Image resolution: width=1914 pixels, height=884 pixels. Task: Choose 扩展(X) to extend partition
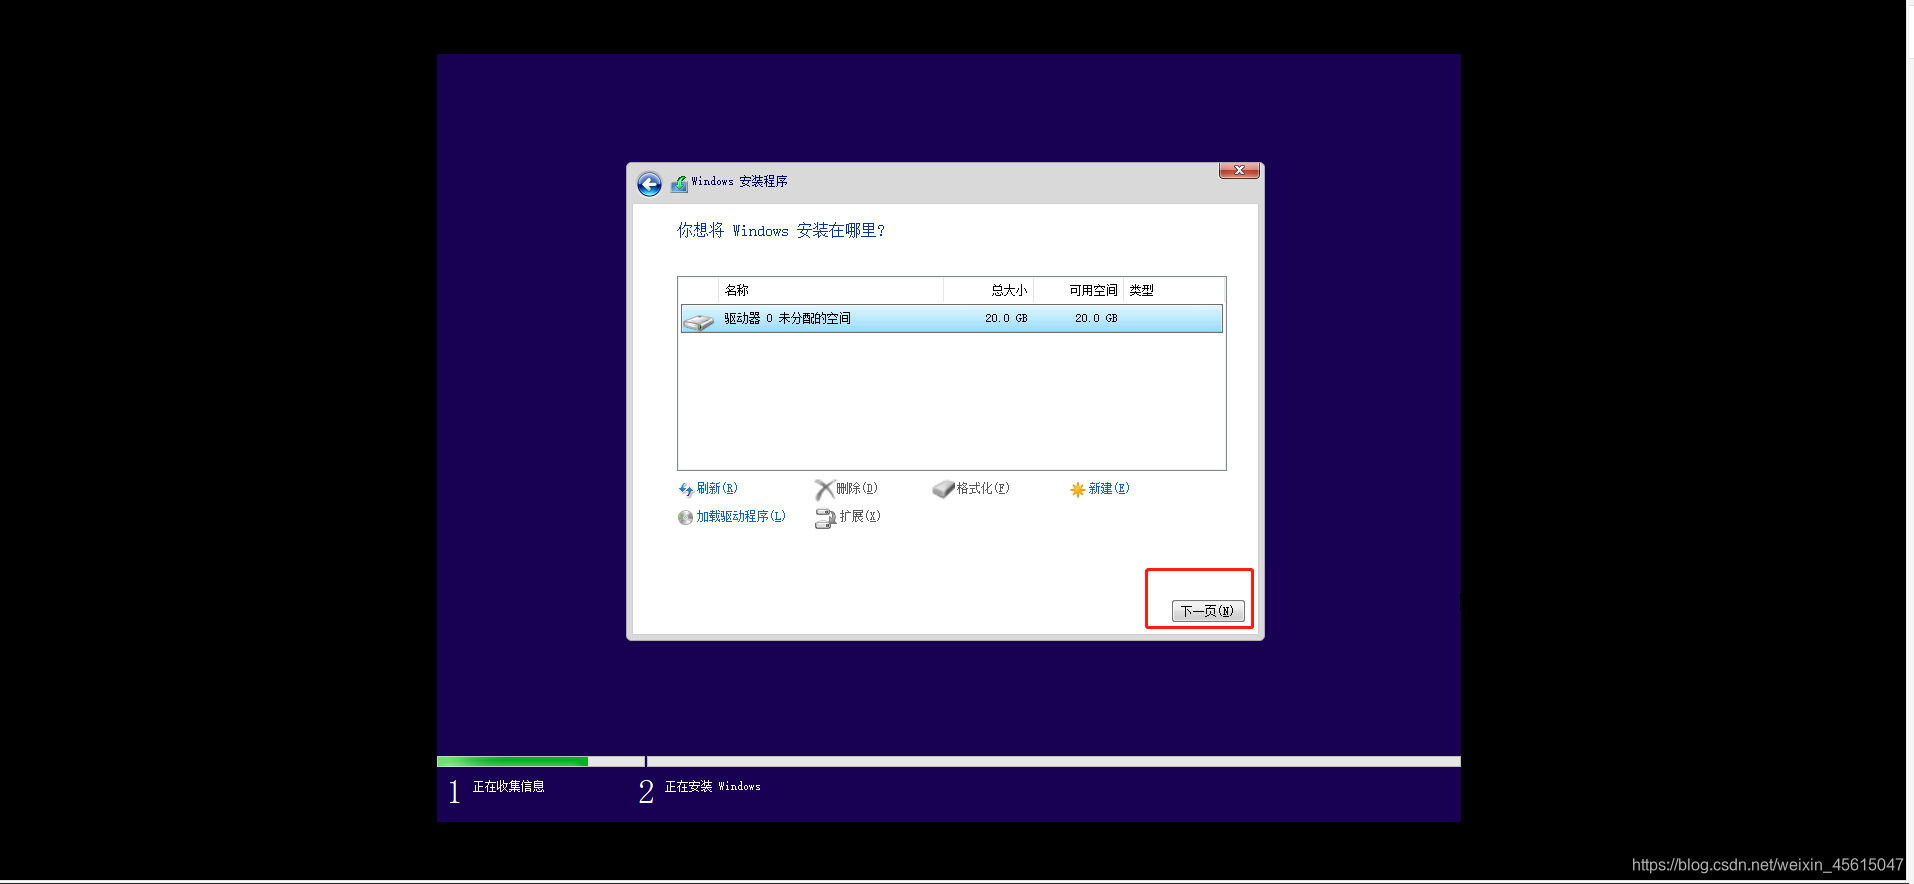tap(860, 516)
